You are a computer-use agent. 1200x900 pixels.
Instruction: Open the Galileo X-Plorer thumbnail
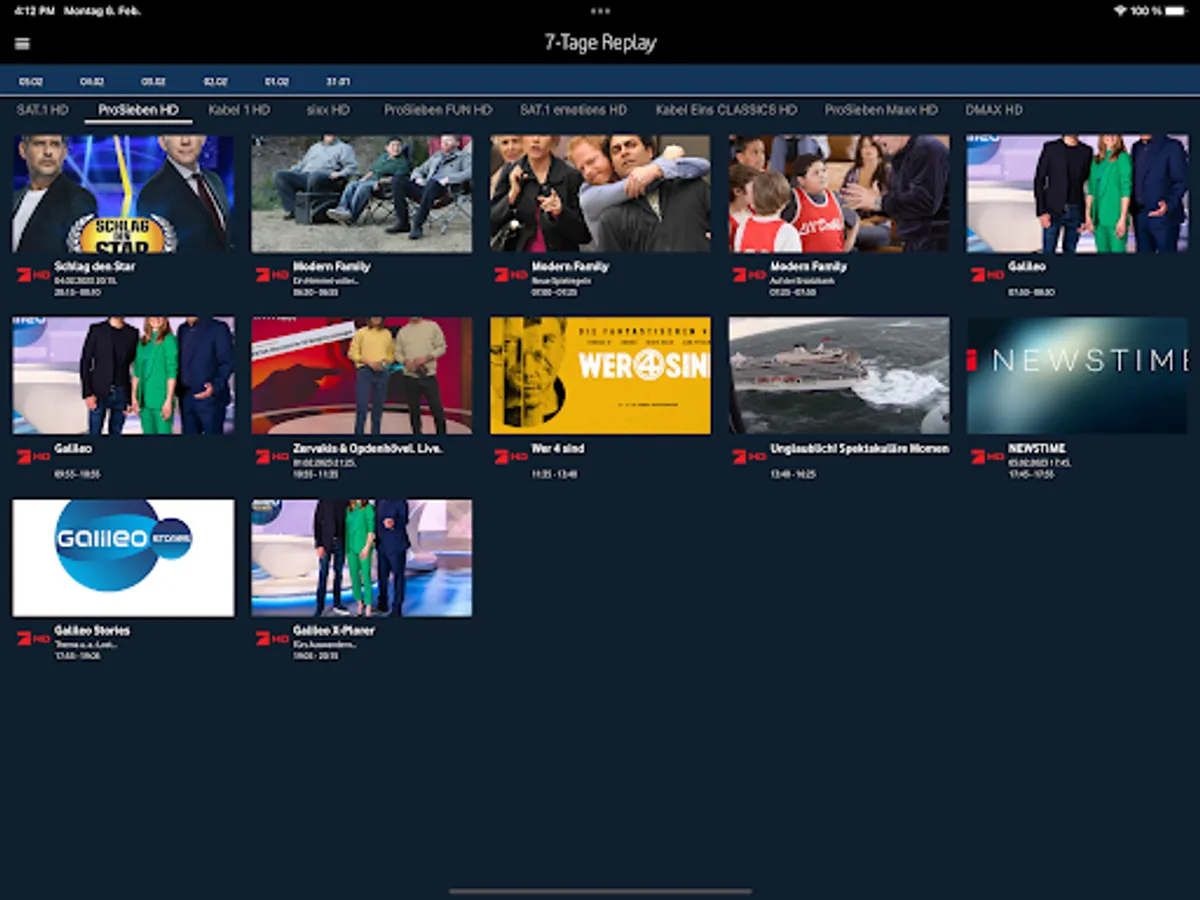362,558
